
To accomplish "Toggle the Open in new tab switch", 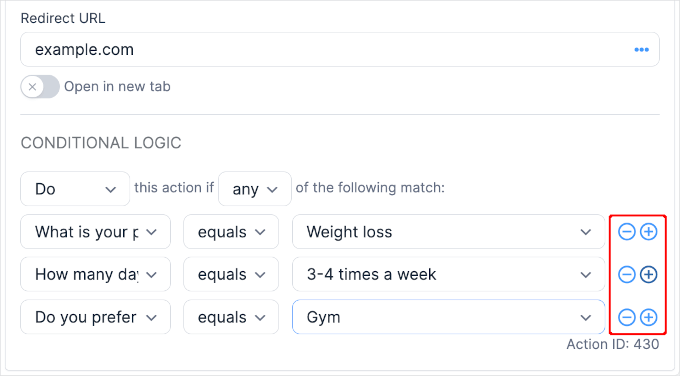I will click(x=40, y=87).
